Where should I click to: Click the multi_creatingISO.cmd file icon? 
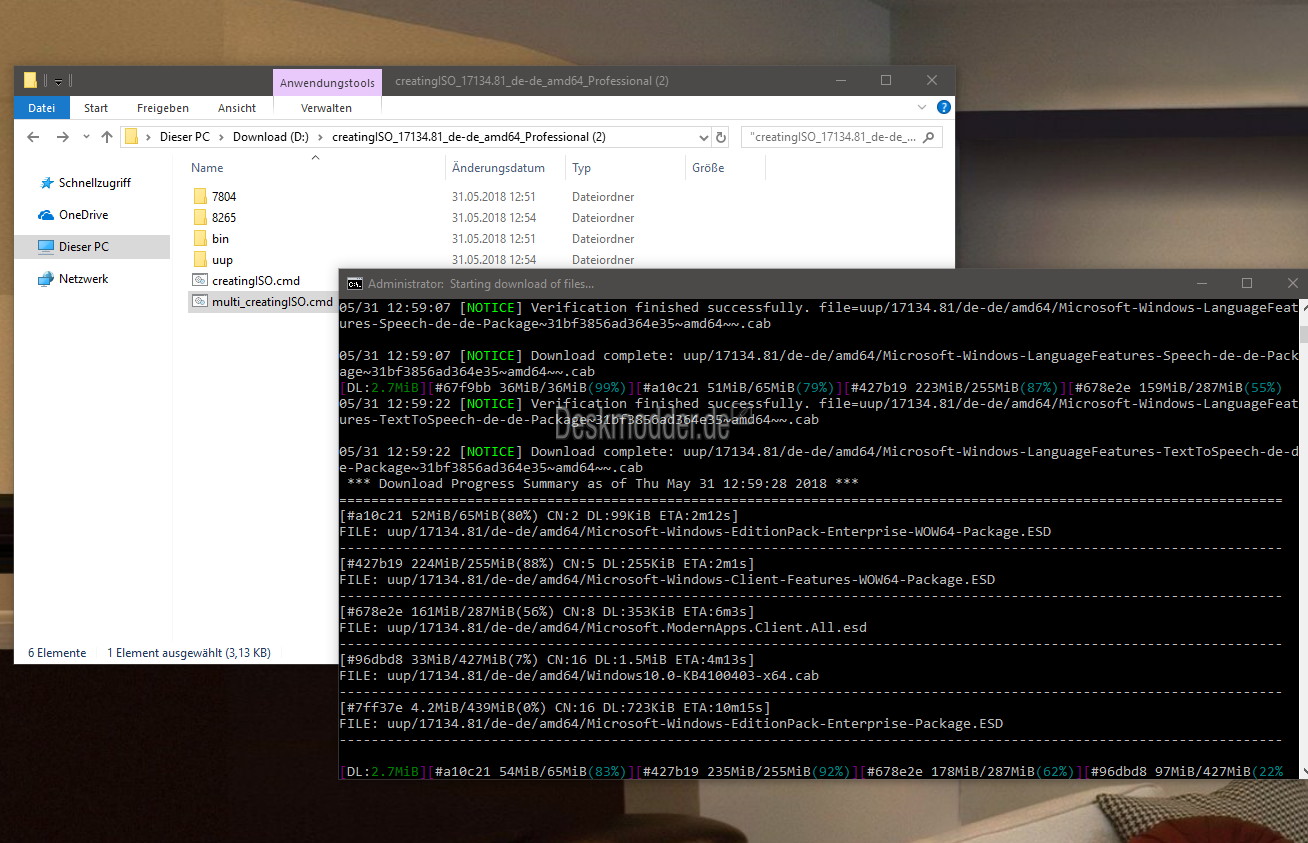(200, 302)
